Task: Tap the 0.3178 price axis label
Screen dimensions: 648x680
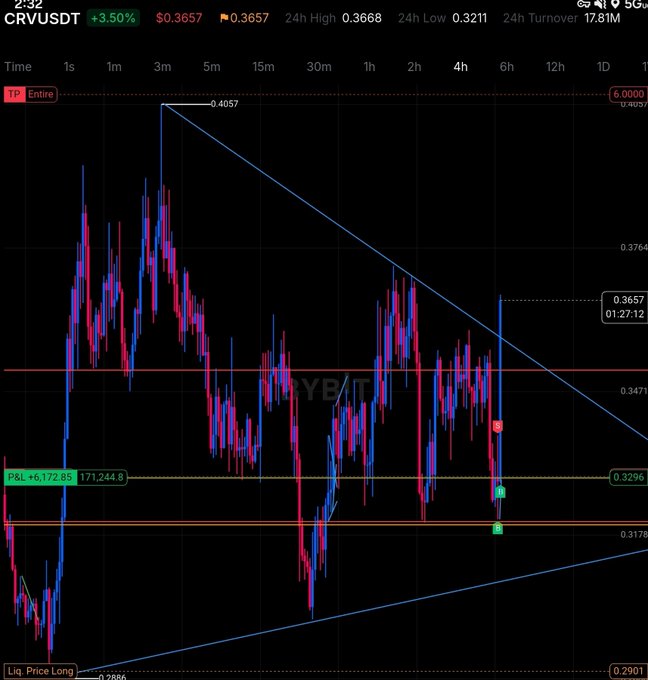Action: pos(634,535)
